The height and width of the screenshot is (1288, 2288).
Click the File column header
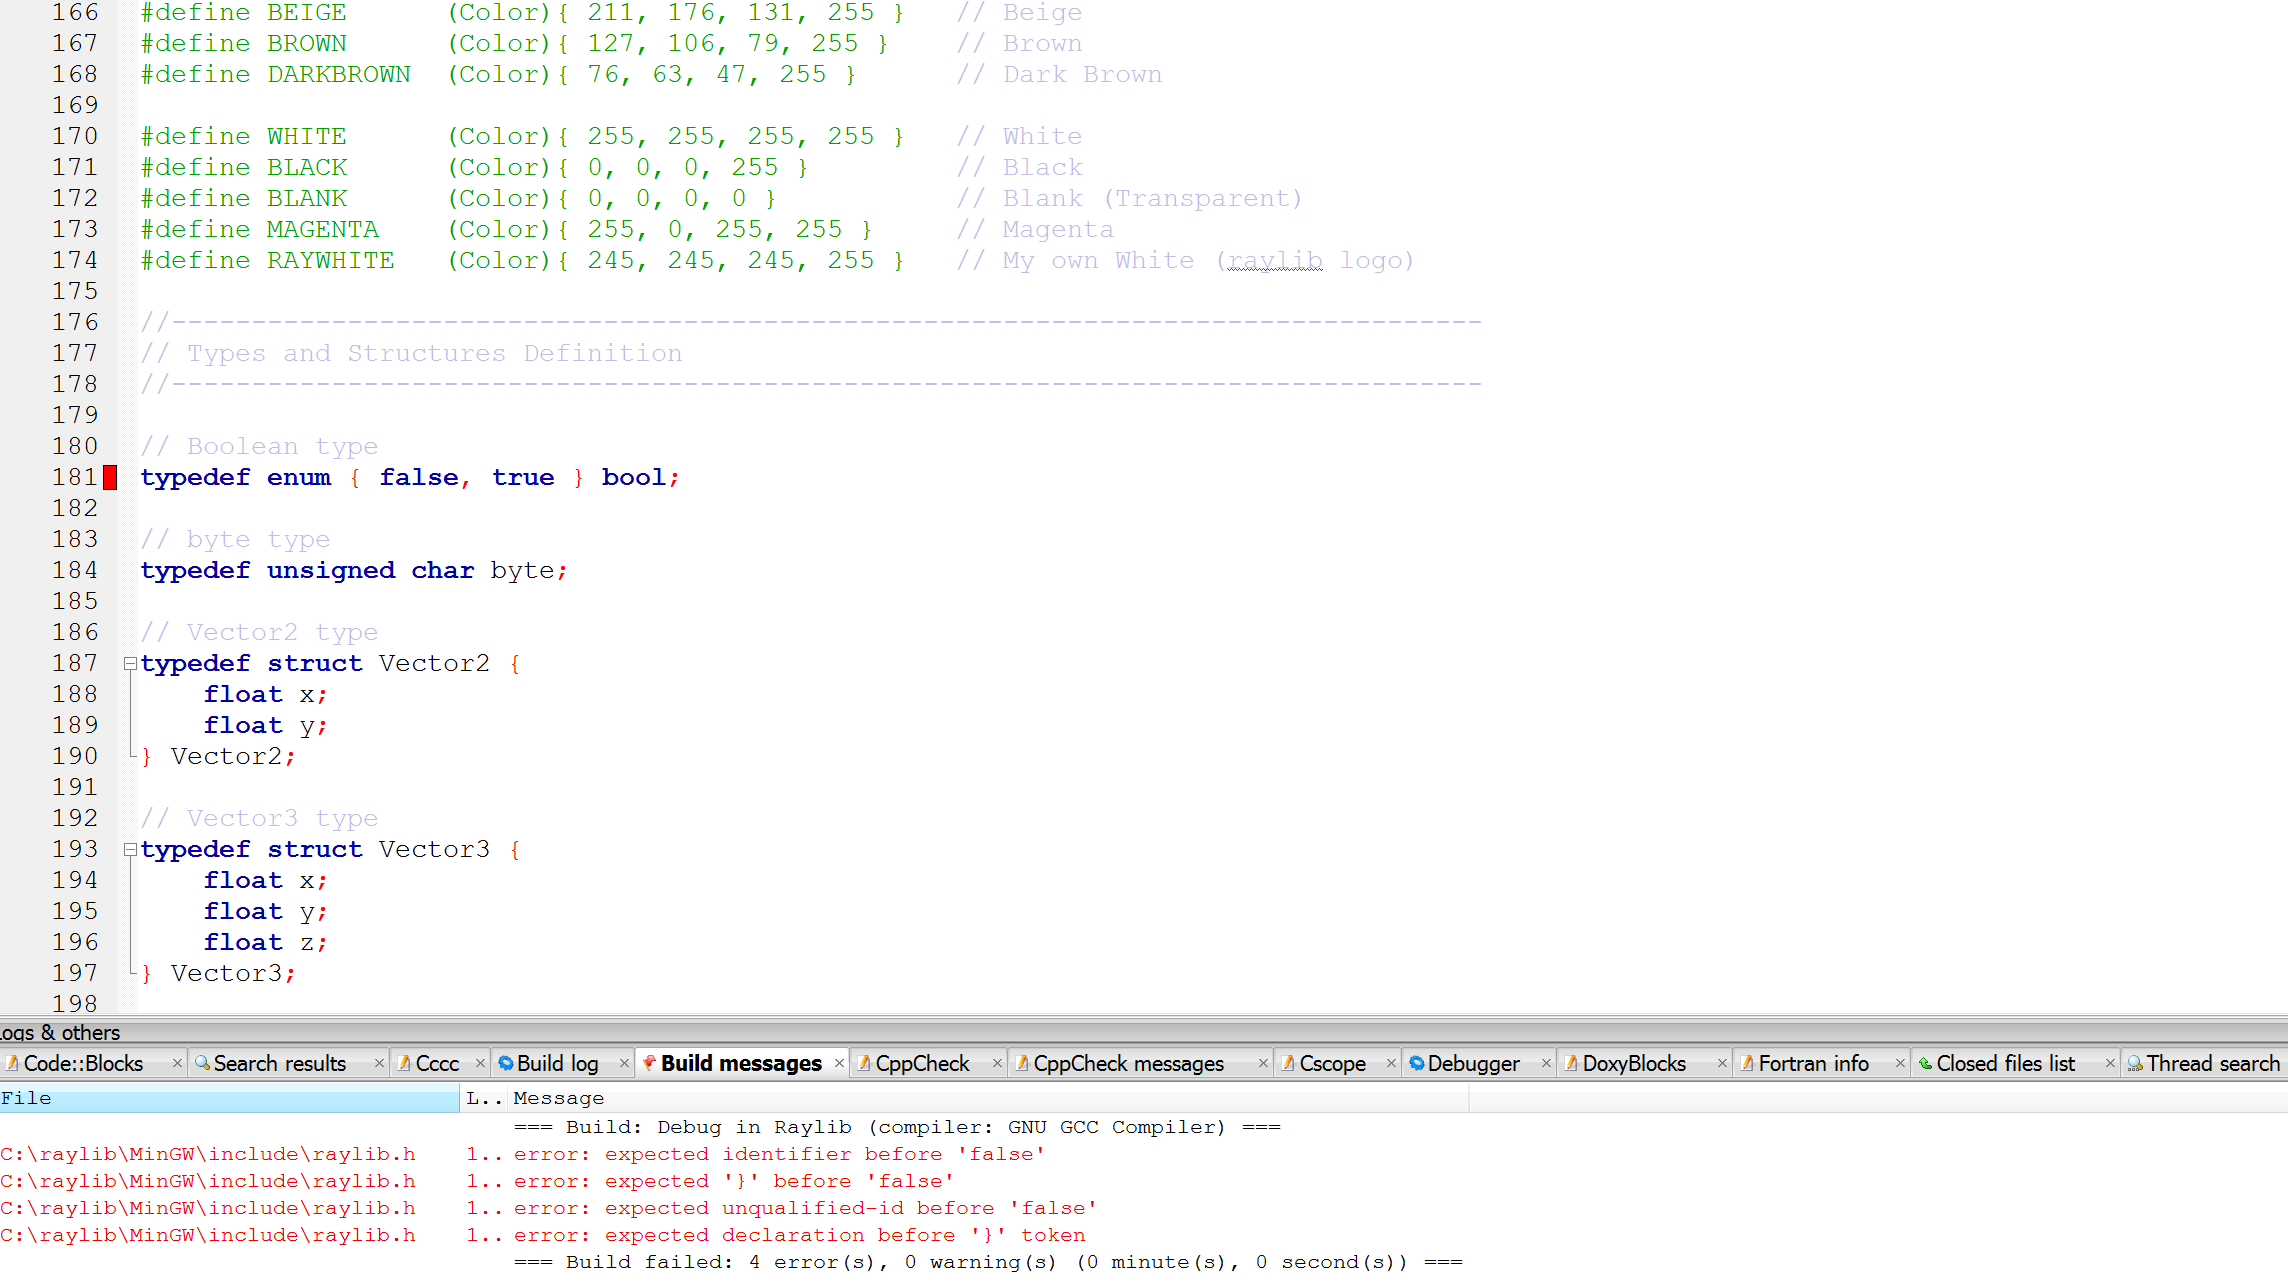28,1097
